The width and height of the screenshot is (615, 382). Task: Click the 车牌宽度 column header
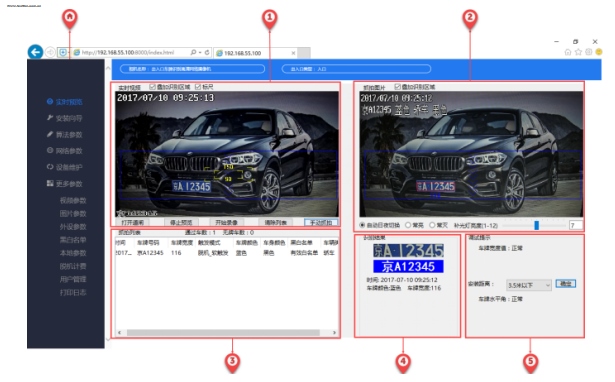click(182, 243)
